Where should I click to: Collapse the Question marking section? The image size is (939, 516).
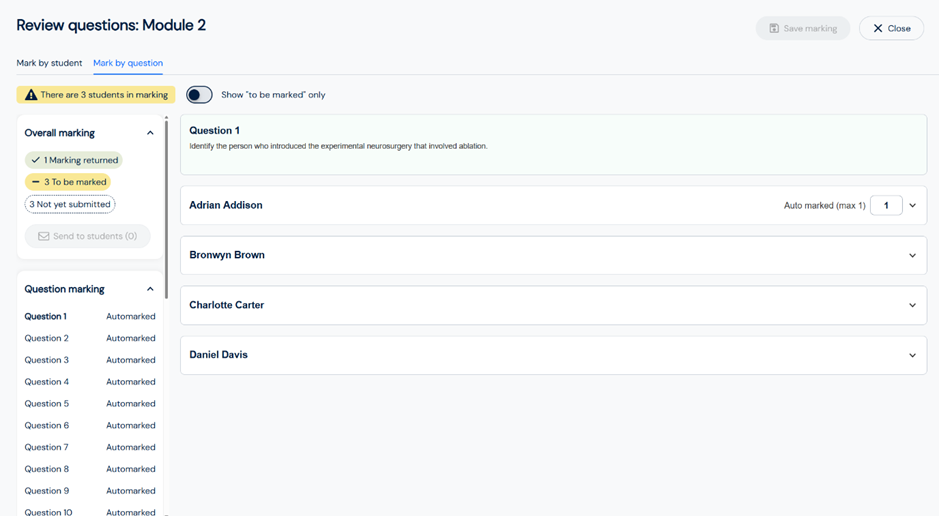click(150, 289)
